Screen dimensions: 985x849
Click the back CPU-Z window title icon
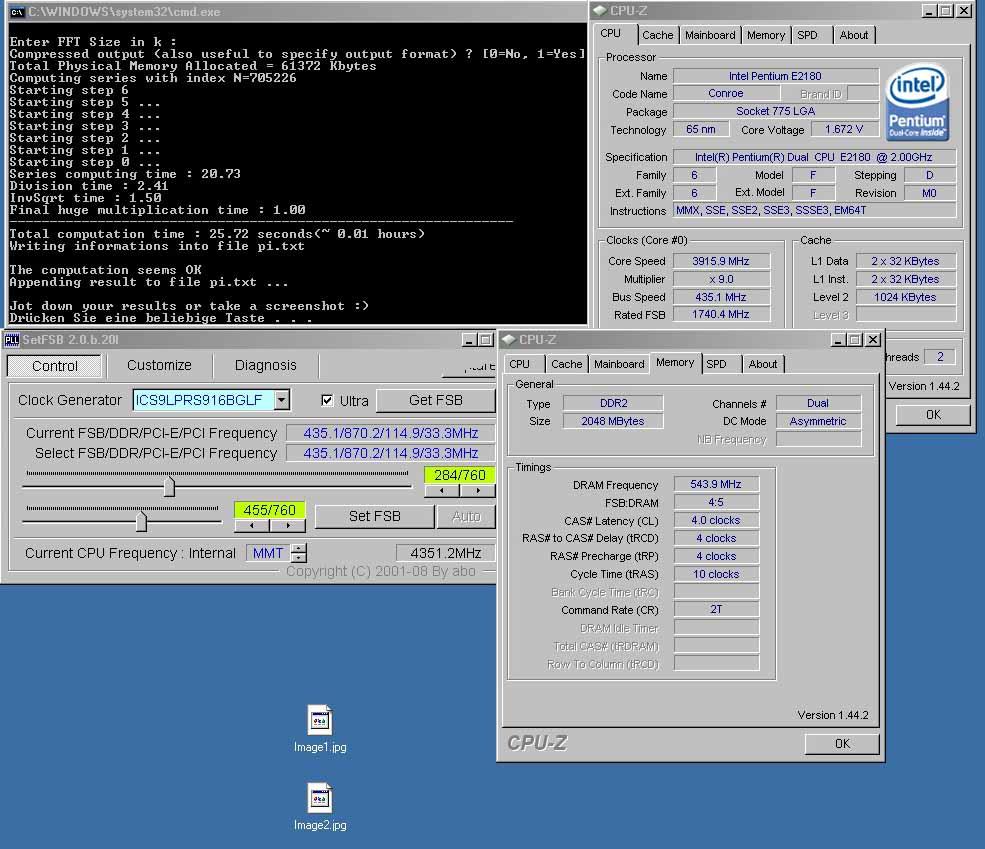tap(600, 11)
